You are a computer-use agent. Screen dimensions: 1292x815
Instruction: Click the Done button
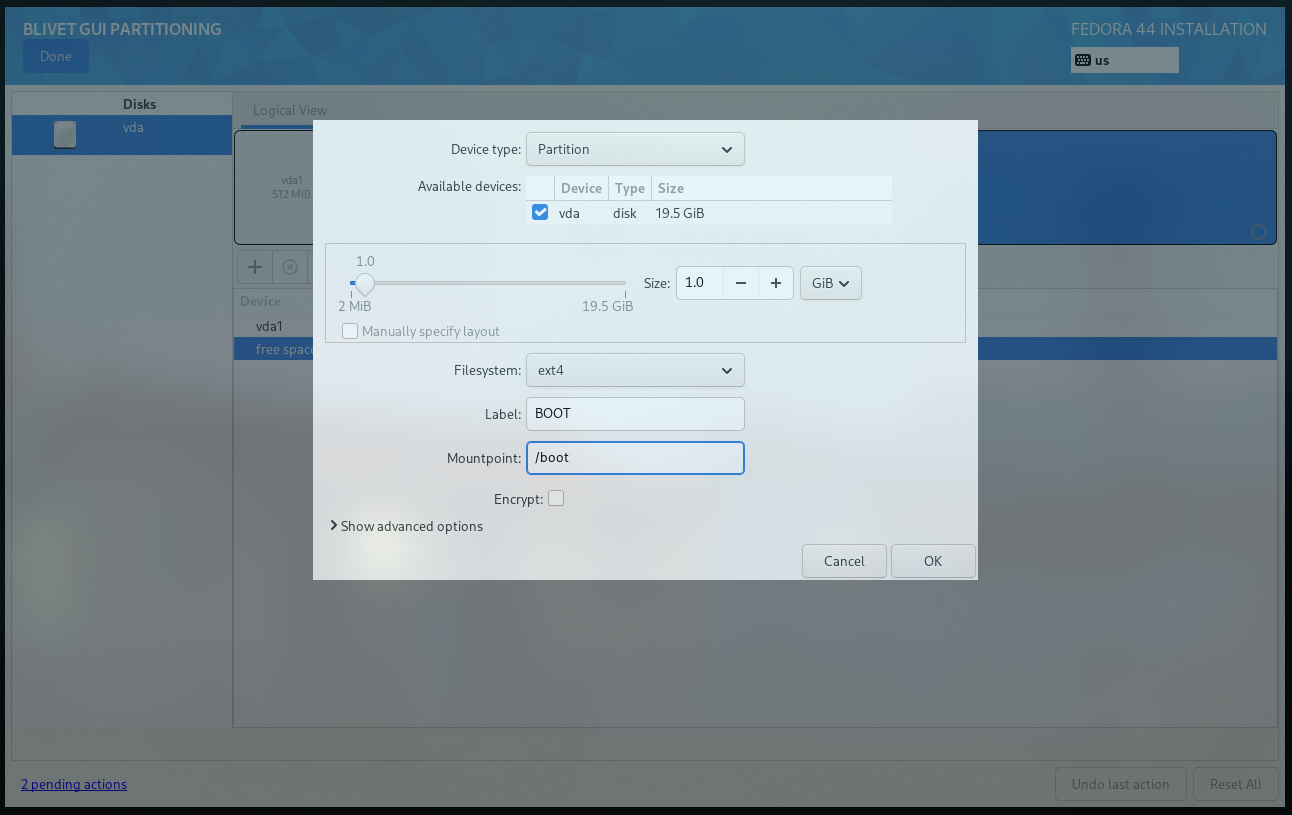(56, 56)
